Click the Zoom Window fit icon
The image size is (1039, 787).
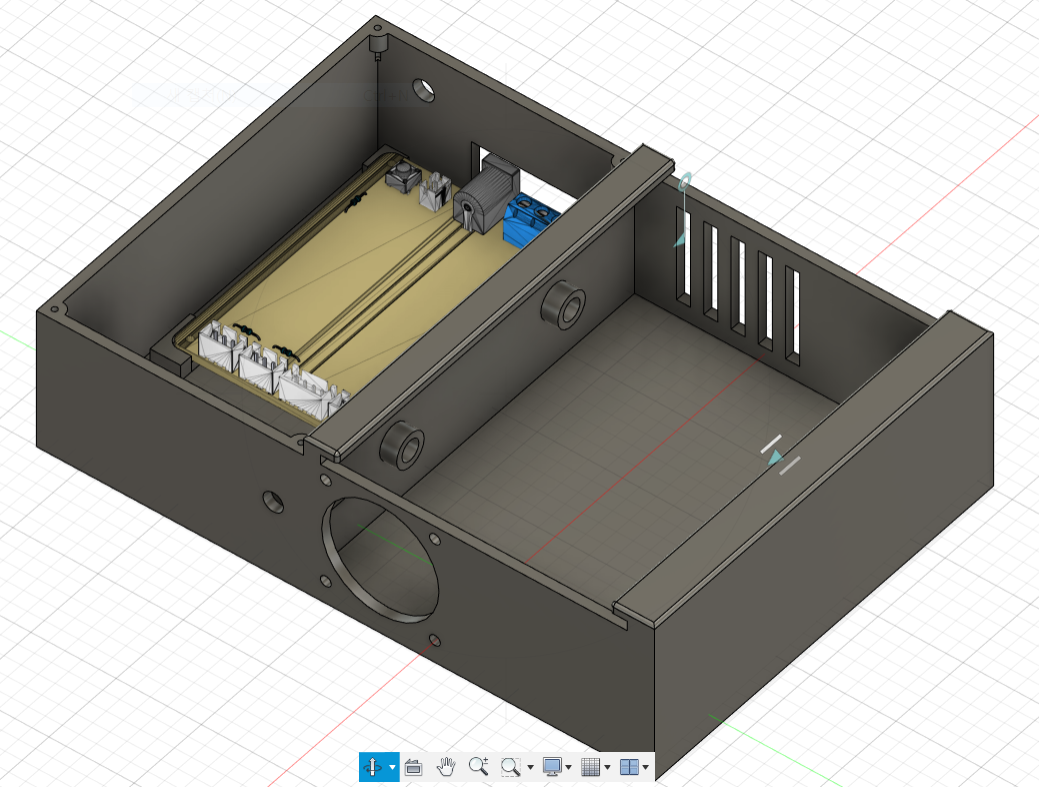point(510,767)
